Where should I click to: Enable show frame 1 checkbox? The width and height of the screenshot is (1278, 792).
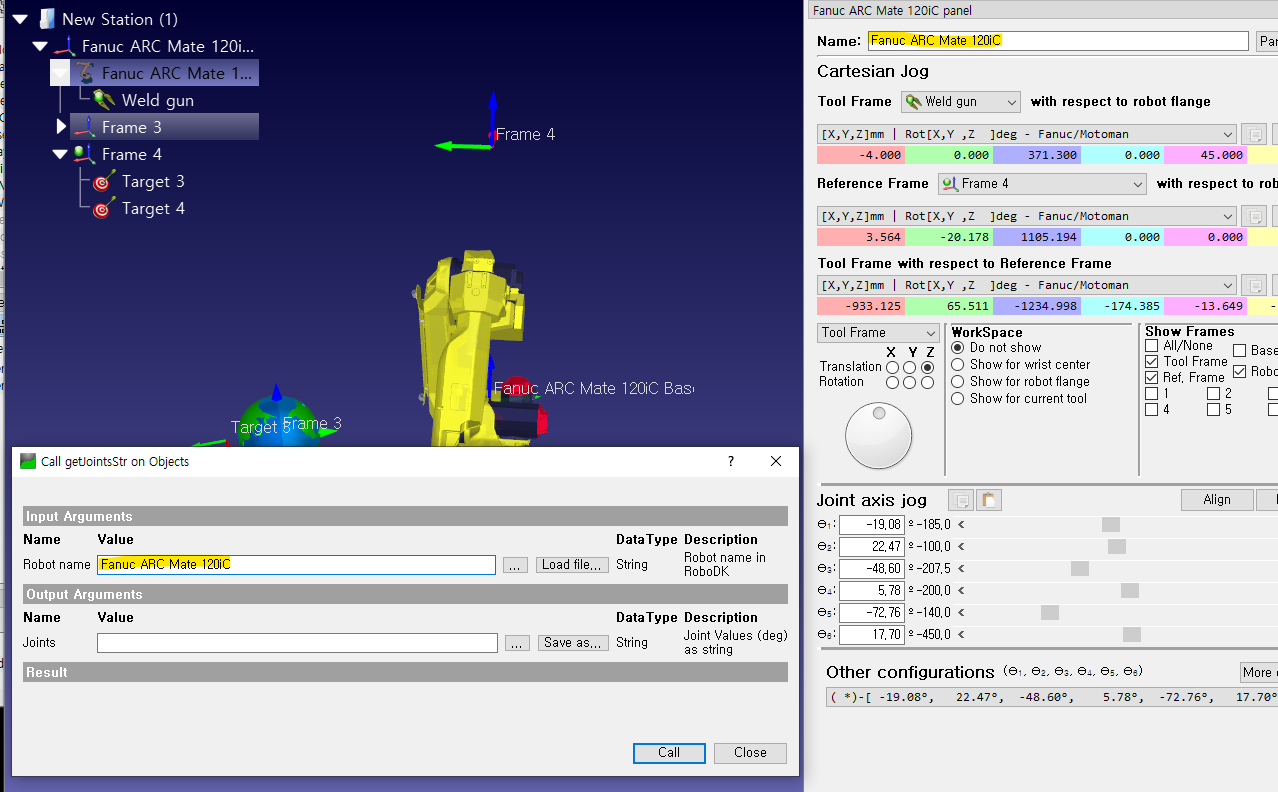tap(1151, 393)
